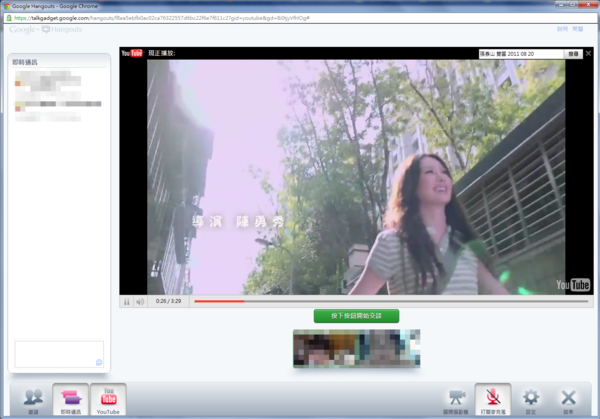Click the YouTube logo above the video
600x419 pixels.
(133, 53)
